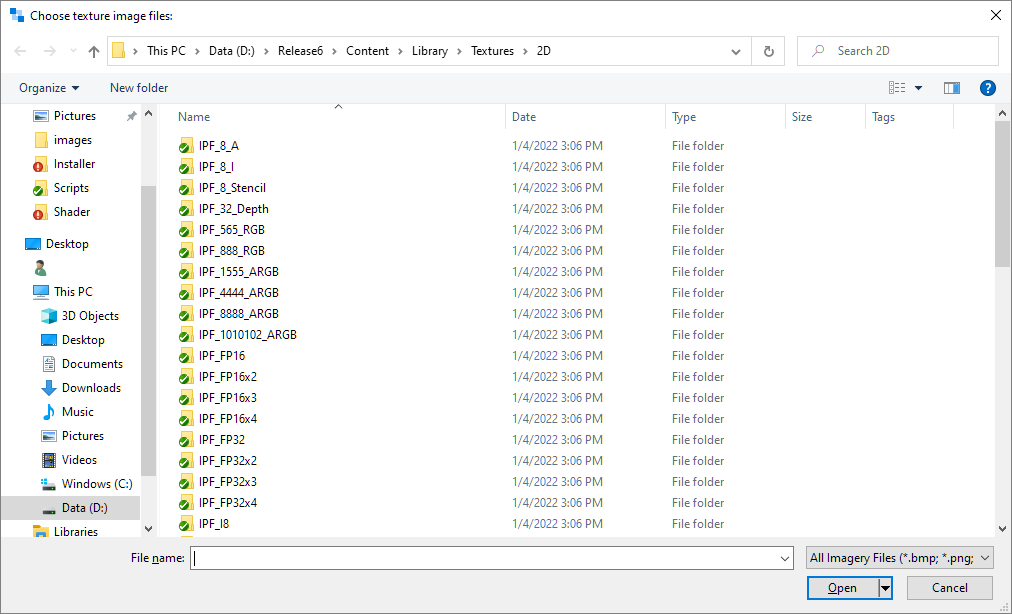1012x614 pixels.
Task: Open File name history dropdown arrow
Action: (785, 558)
